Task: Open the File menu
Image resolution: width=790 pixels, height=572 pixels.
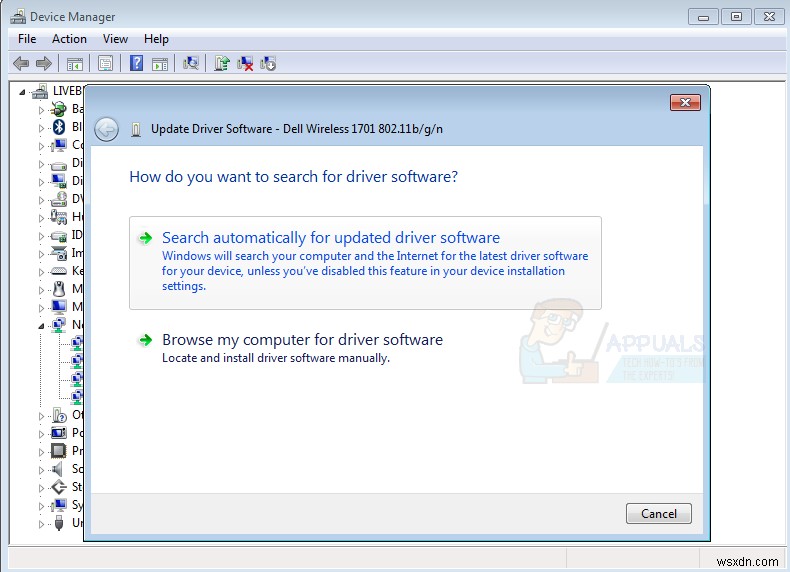Action: [x=27, y=39]
